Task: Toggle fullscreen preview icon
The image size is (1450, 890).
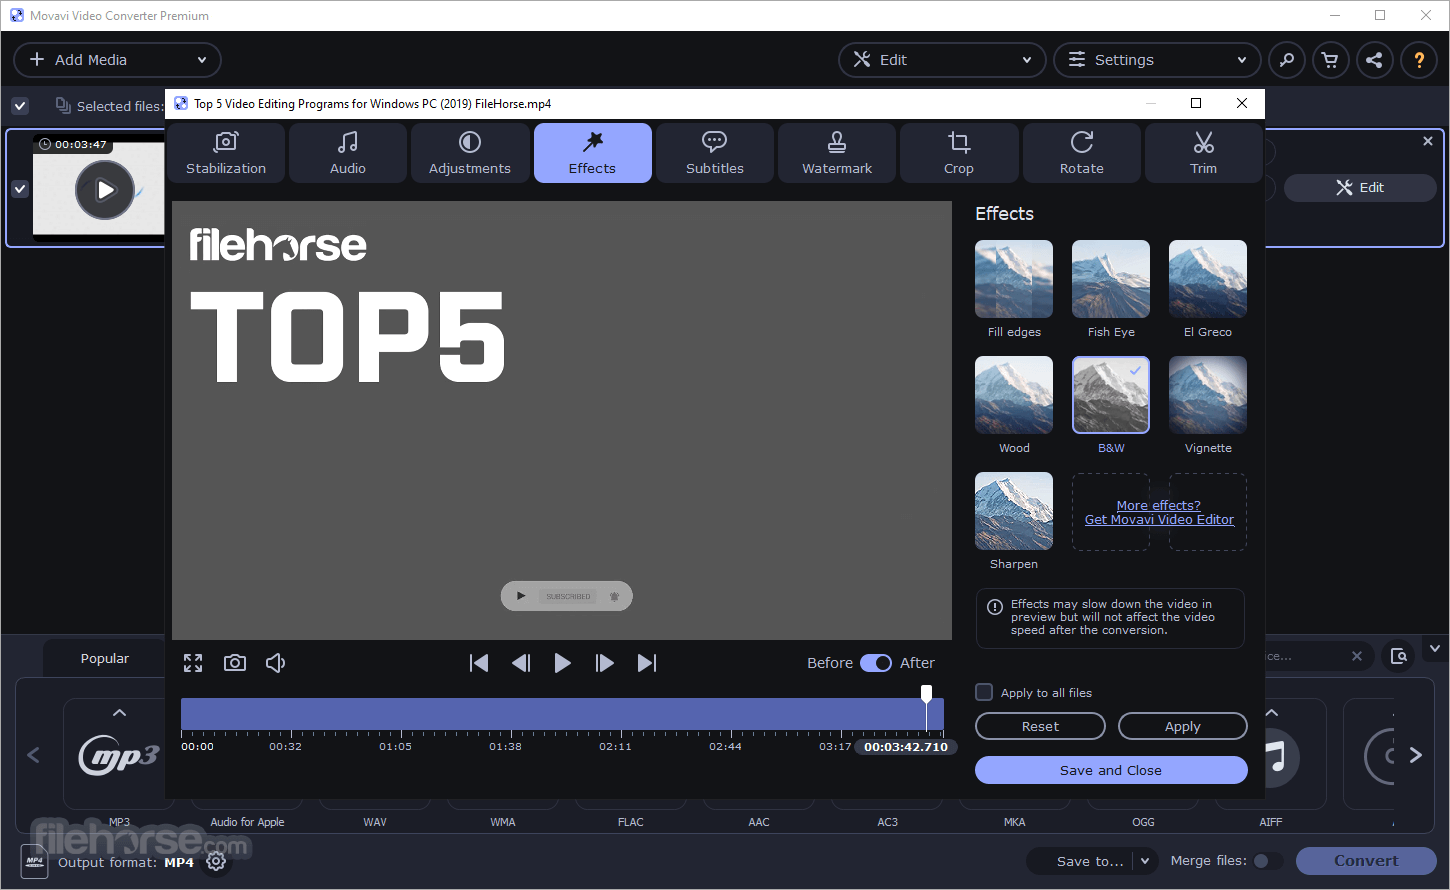Action: [x=193, y=663]
